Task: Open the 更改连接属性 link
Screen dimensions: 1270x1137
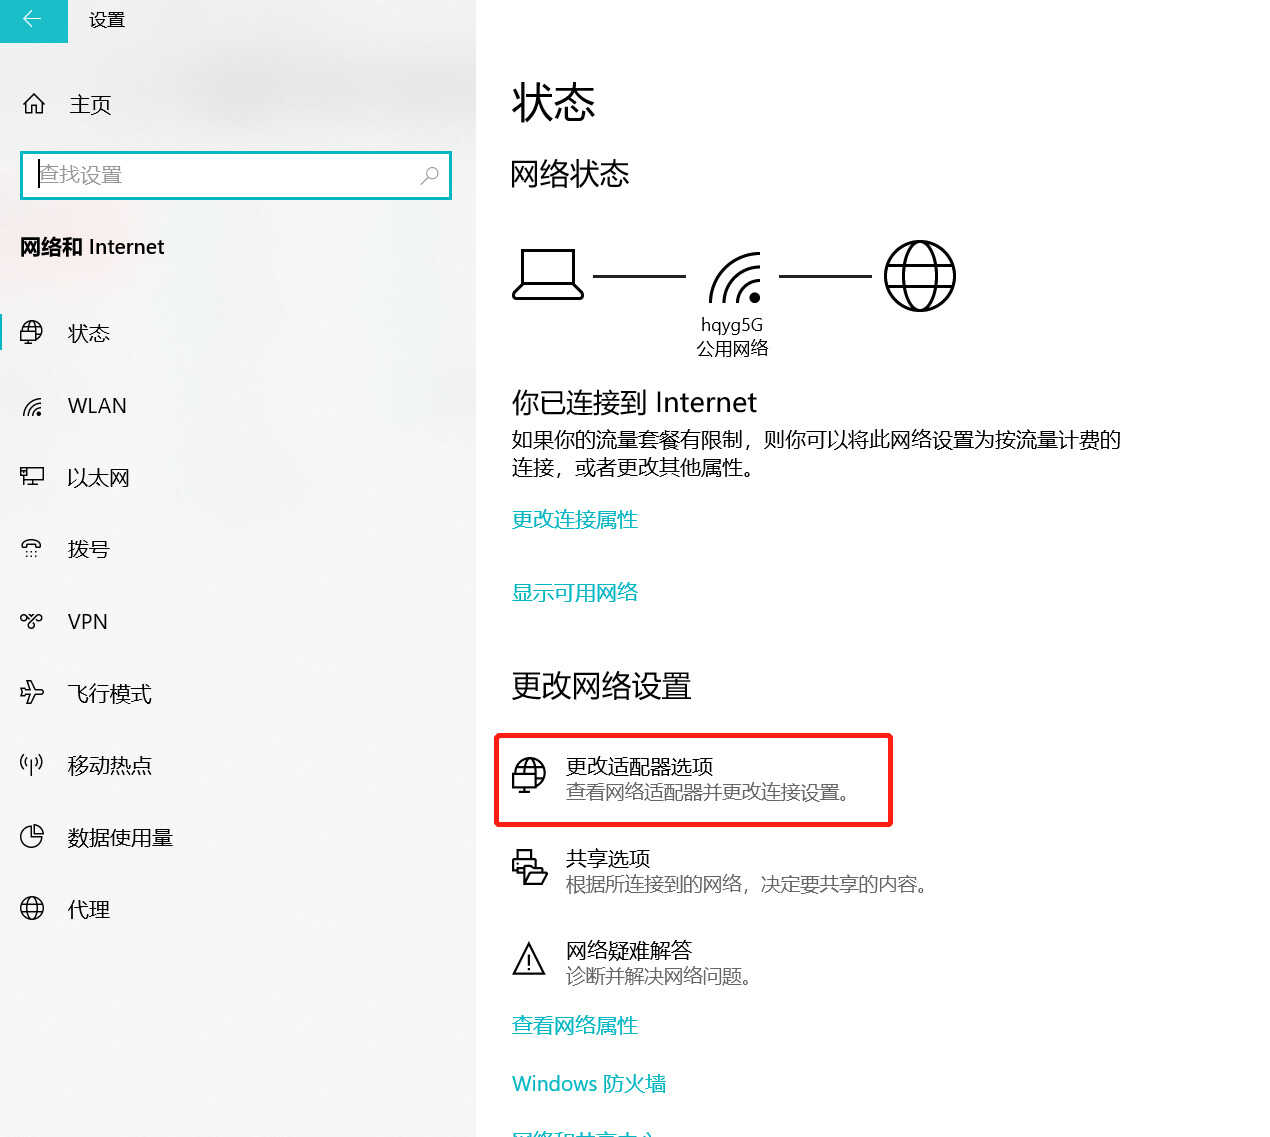Action: click(575, 519)
